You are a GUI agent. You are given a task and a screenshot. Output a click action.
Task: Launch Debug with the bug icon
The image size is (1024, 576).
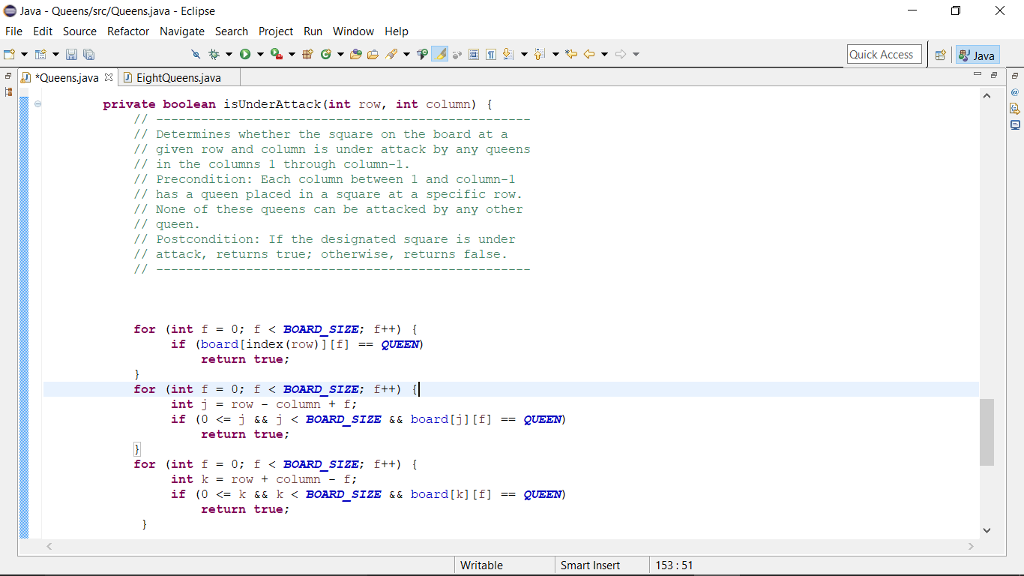tap(215, 54)
